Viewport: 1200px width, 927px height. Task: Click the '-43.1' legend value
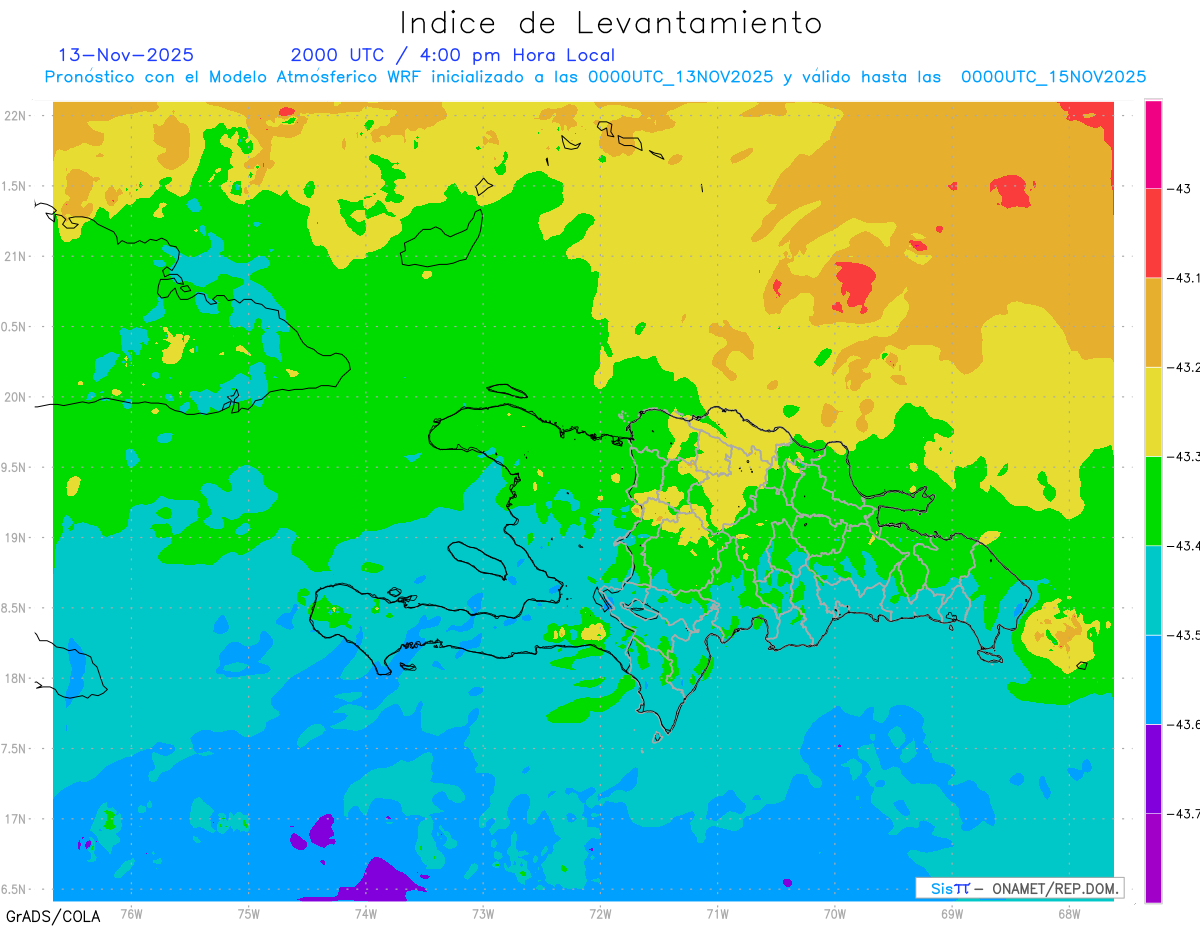(1185, 277)
